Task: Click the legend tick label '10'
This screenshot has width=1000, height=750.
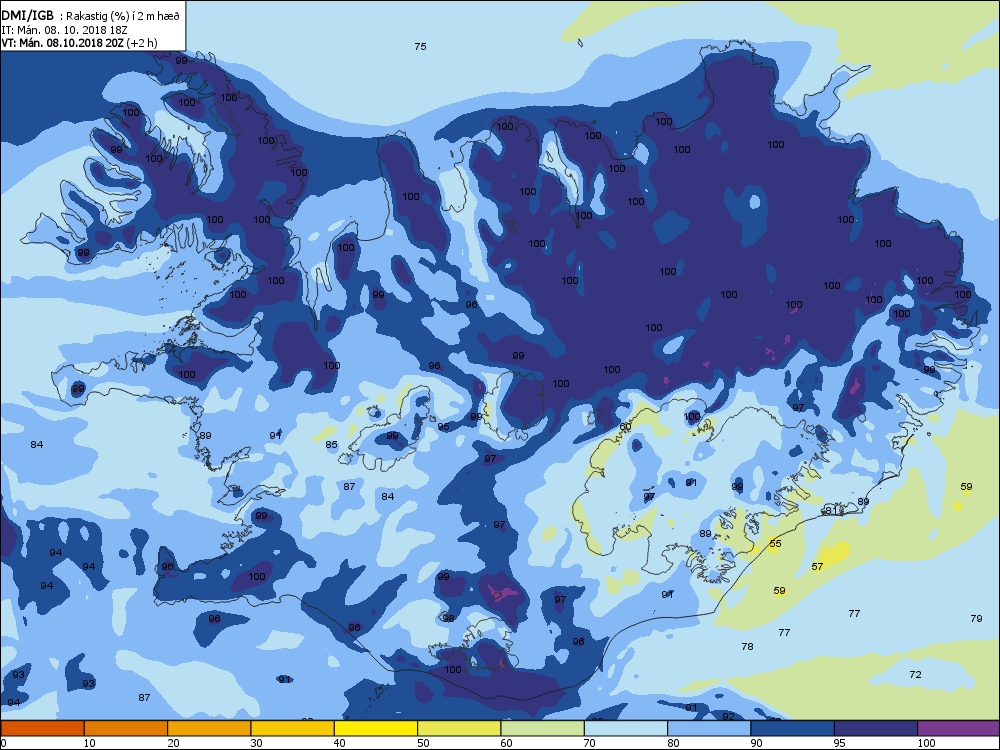Action: [x=90, y=743]
